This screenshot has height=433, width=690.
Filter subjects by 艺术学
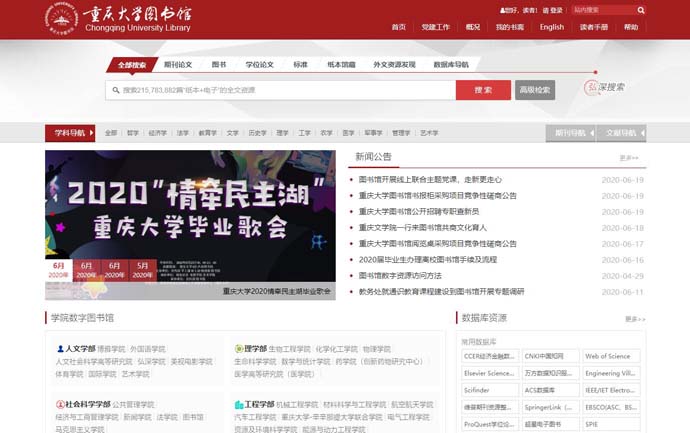point(429,133)
